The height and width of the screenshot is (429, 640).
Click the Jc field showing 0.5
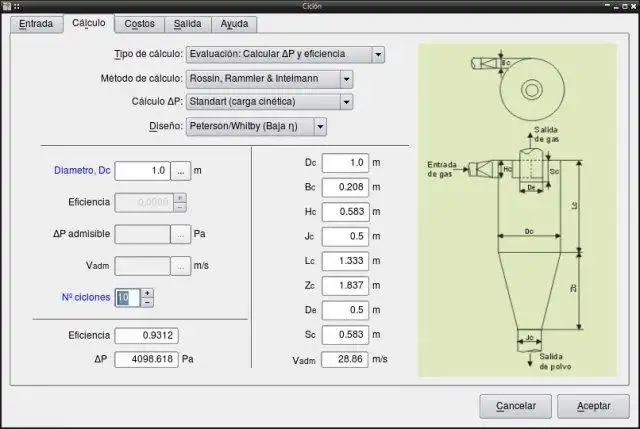[x=345, y=236]
